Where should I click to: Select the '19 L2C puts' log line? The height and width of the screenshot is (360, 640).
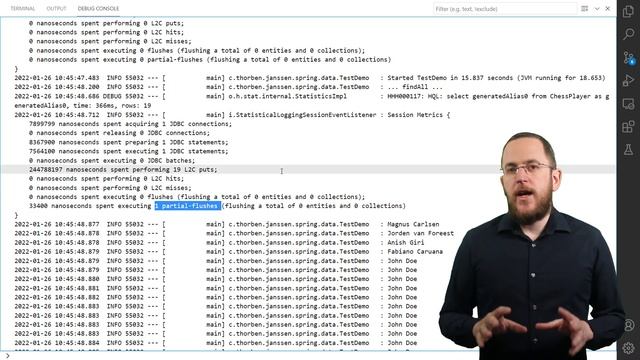[x=123, y=169]
